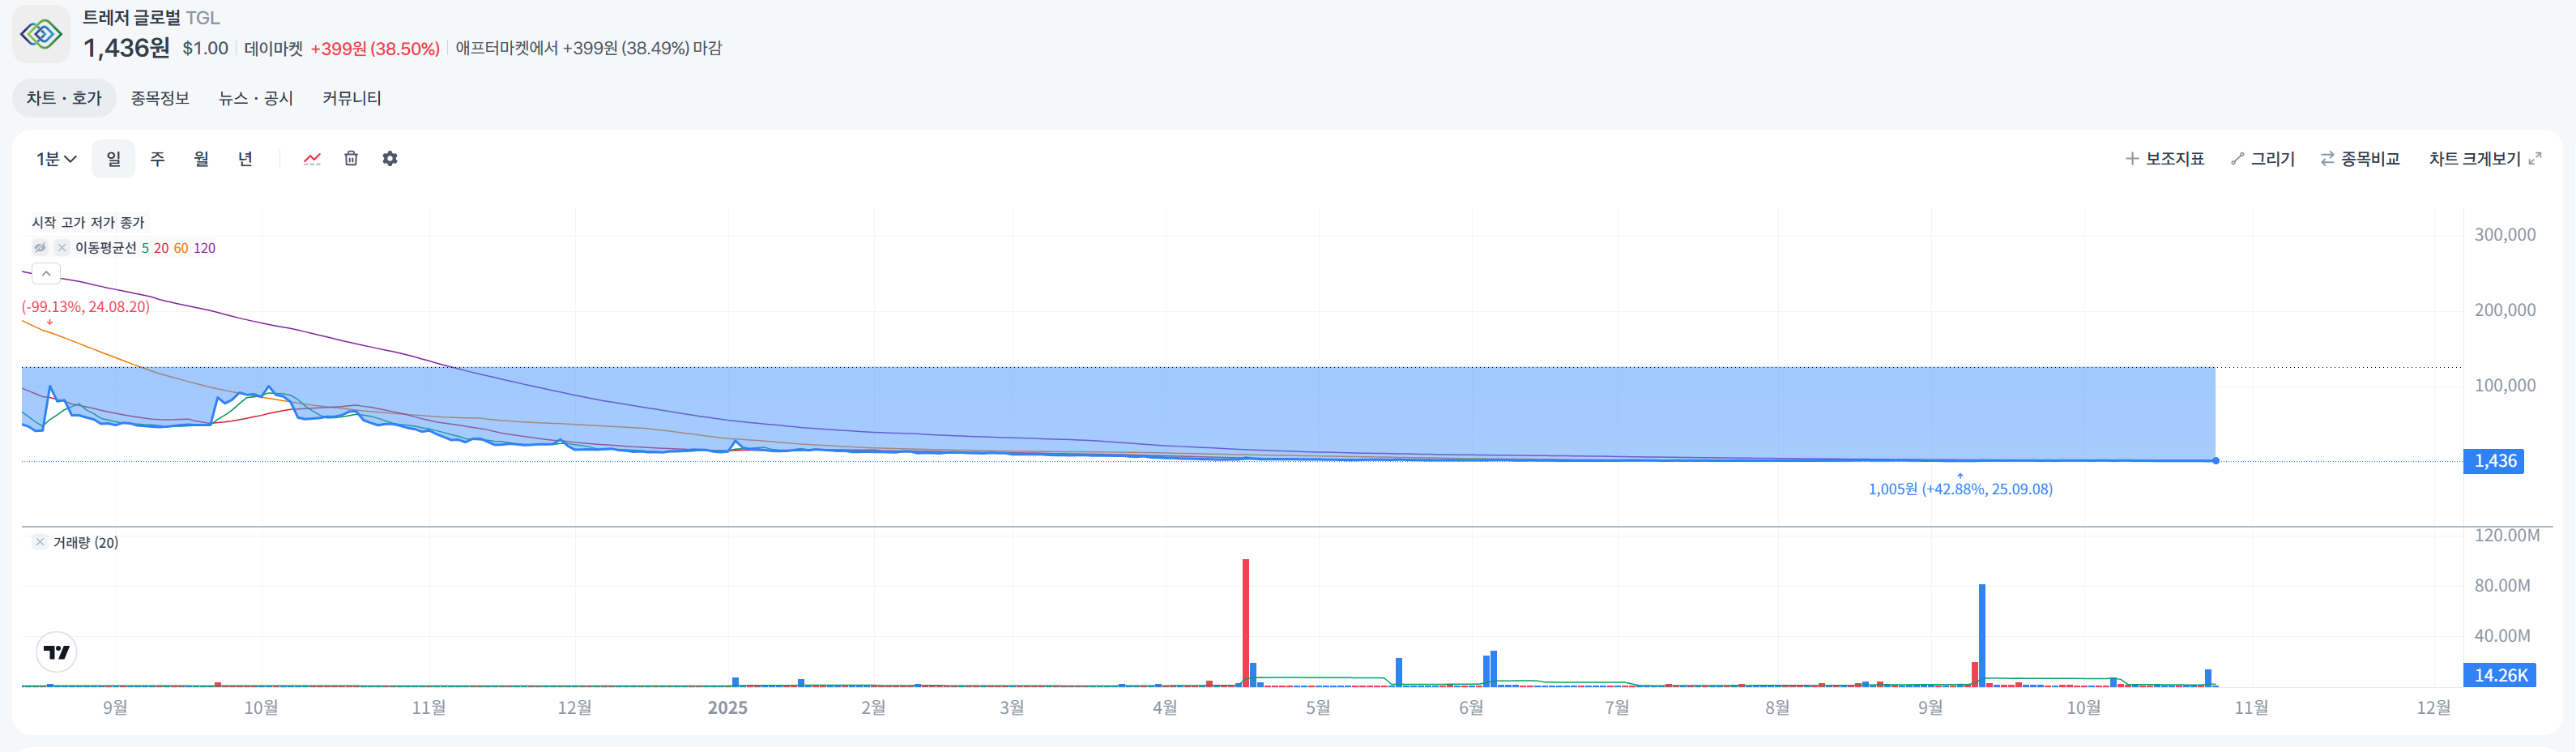Click the current price tag 1,436 on axis
Screen dimensions: 2576x752
pyautogui.click(x=2494, y=461)
